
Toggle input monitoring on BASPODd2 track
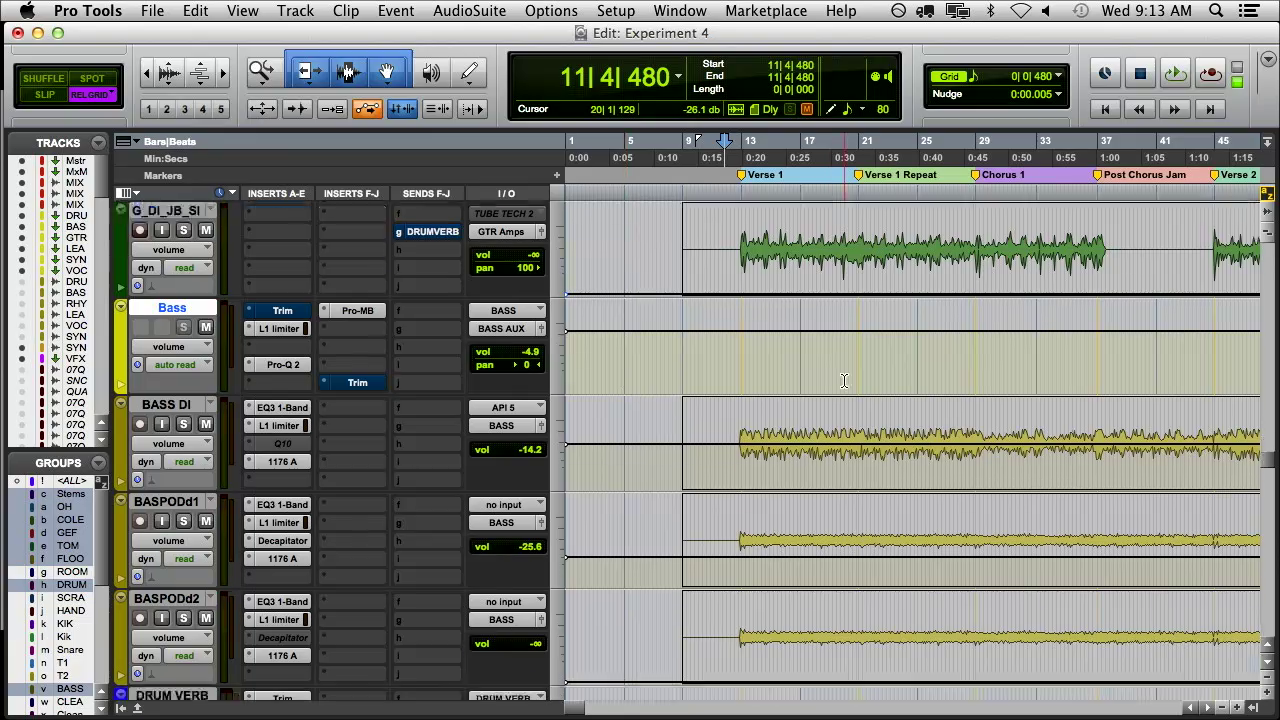tap(162, 618)
